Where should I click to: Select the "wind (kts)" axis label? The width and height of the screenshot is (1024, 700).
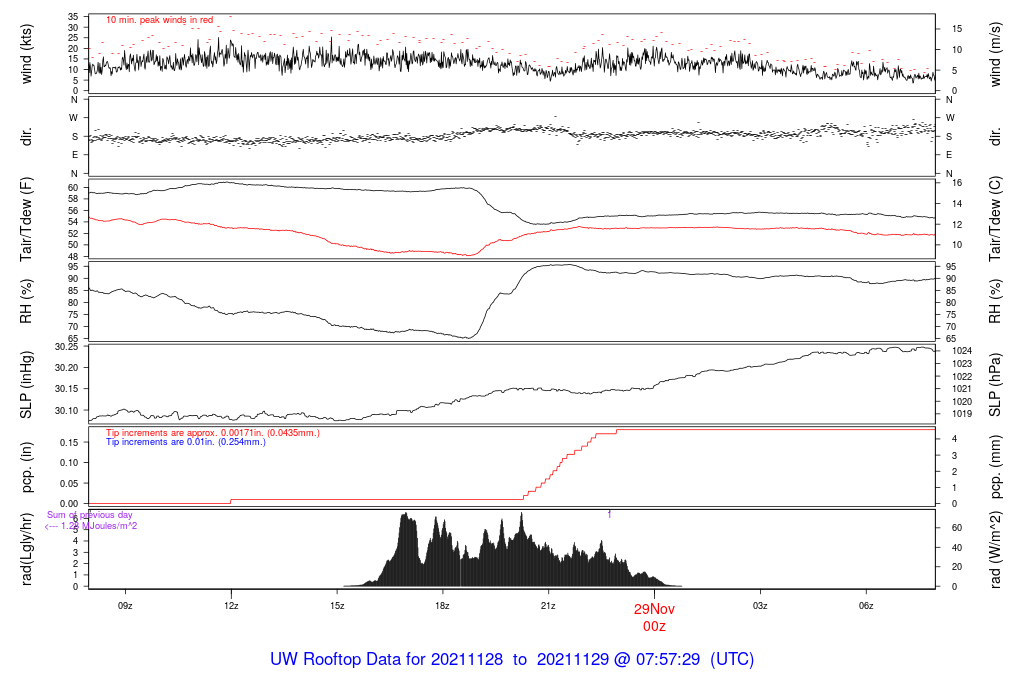tap(26, 54)
